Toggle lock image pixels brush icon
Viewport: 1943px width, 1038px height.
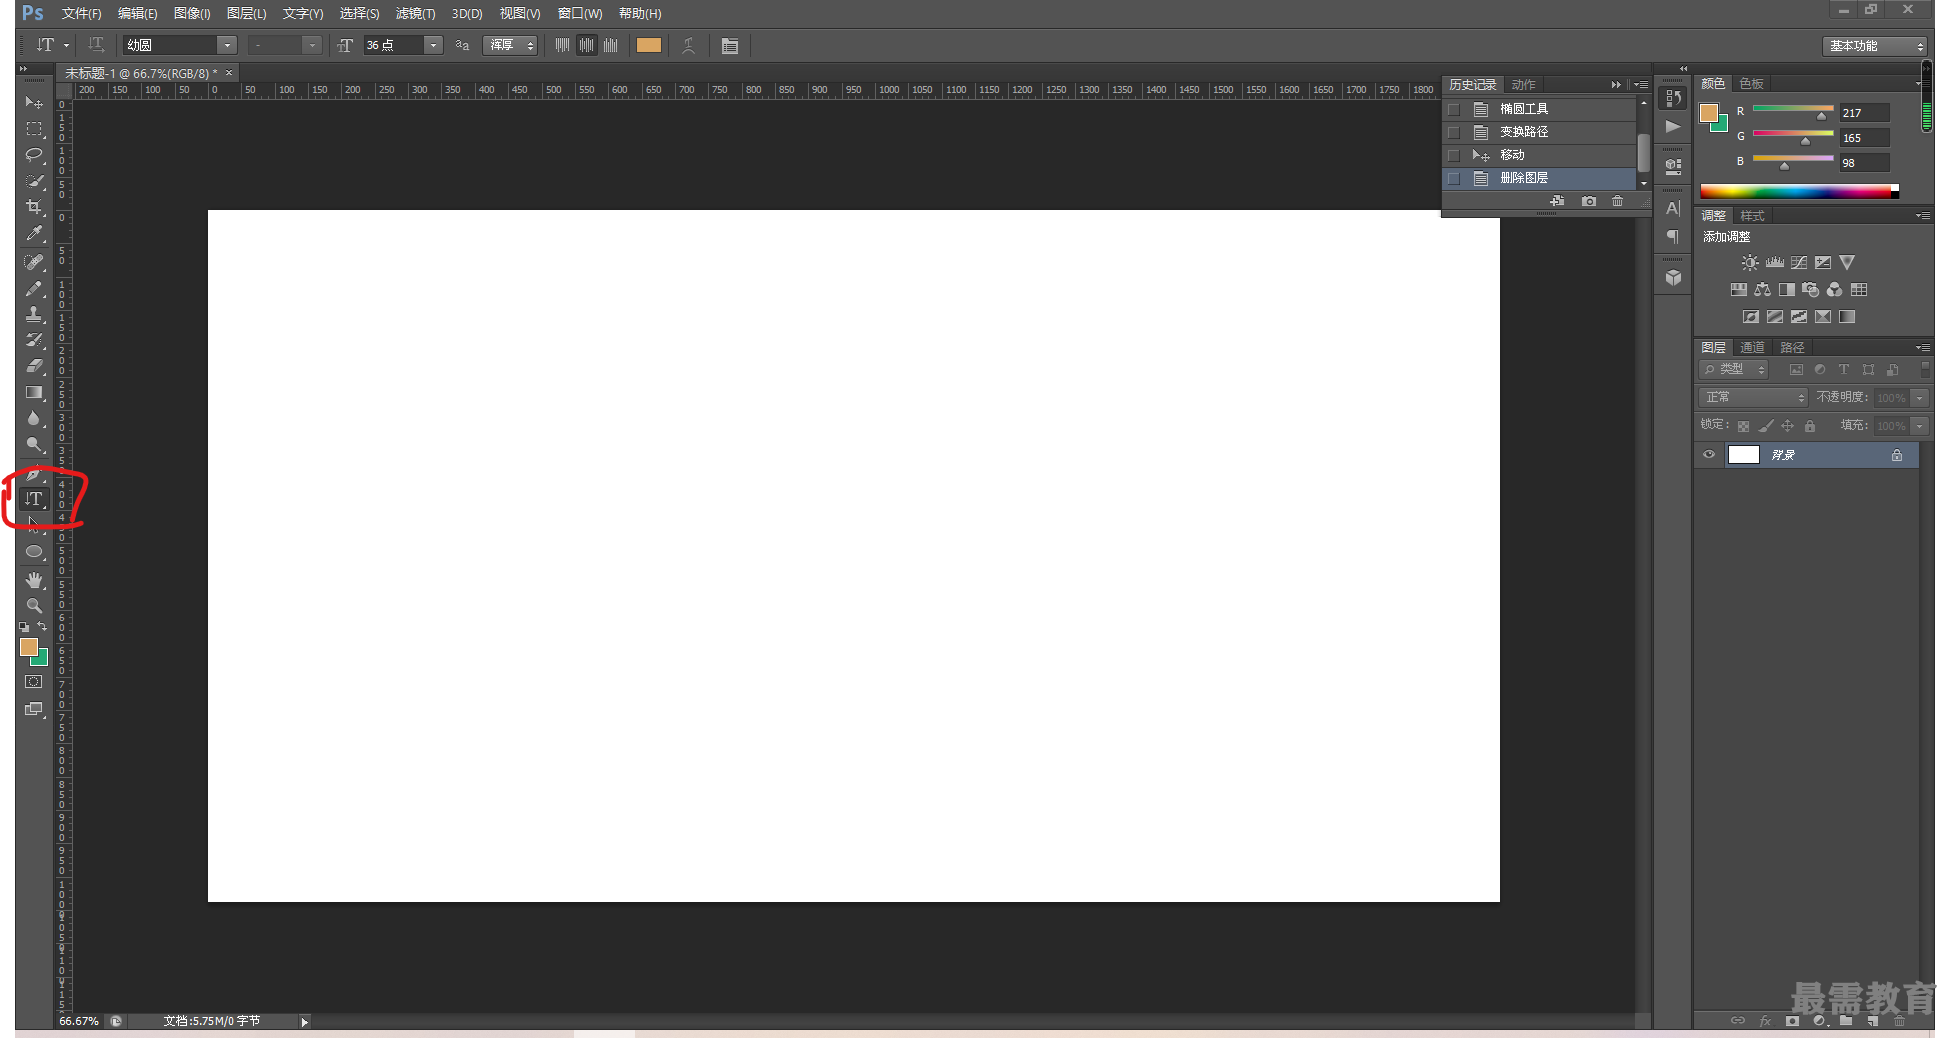[x=1766, y=426]
